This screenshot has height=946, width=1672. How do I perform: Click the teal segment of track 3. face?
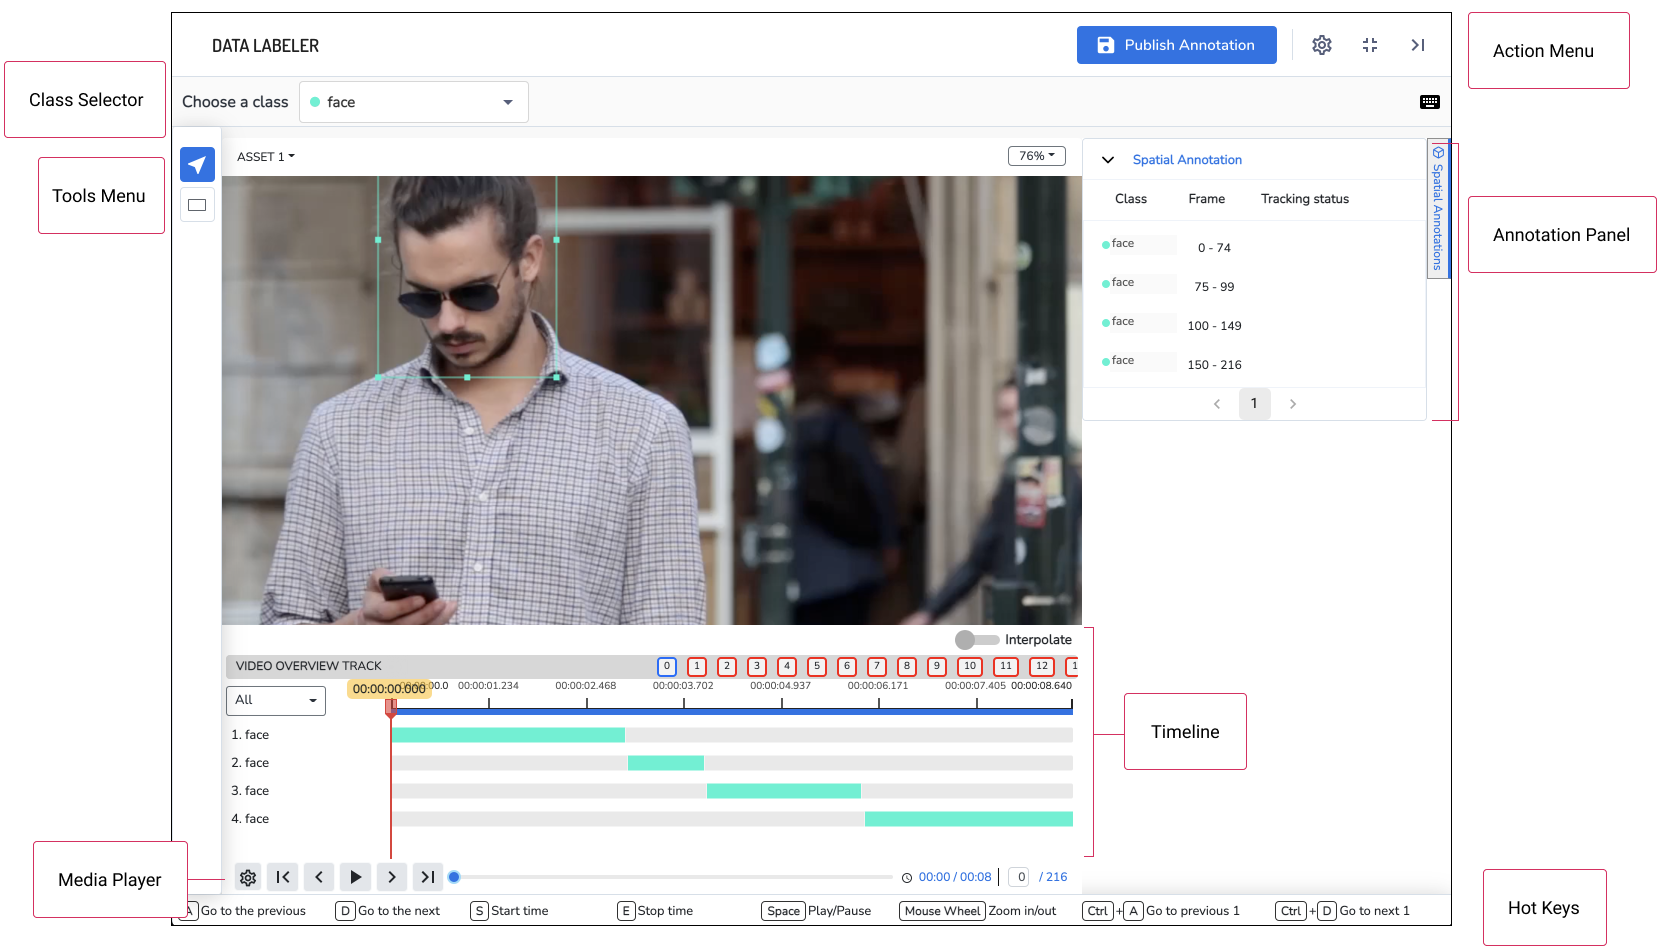784,791
